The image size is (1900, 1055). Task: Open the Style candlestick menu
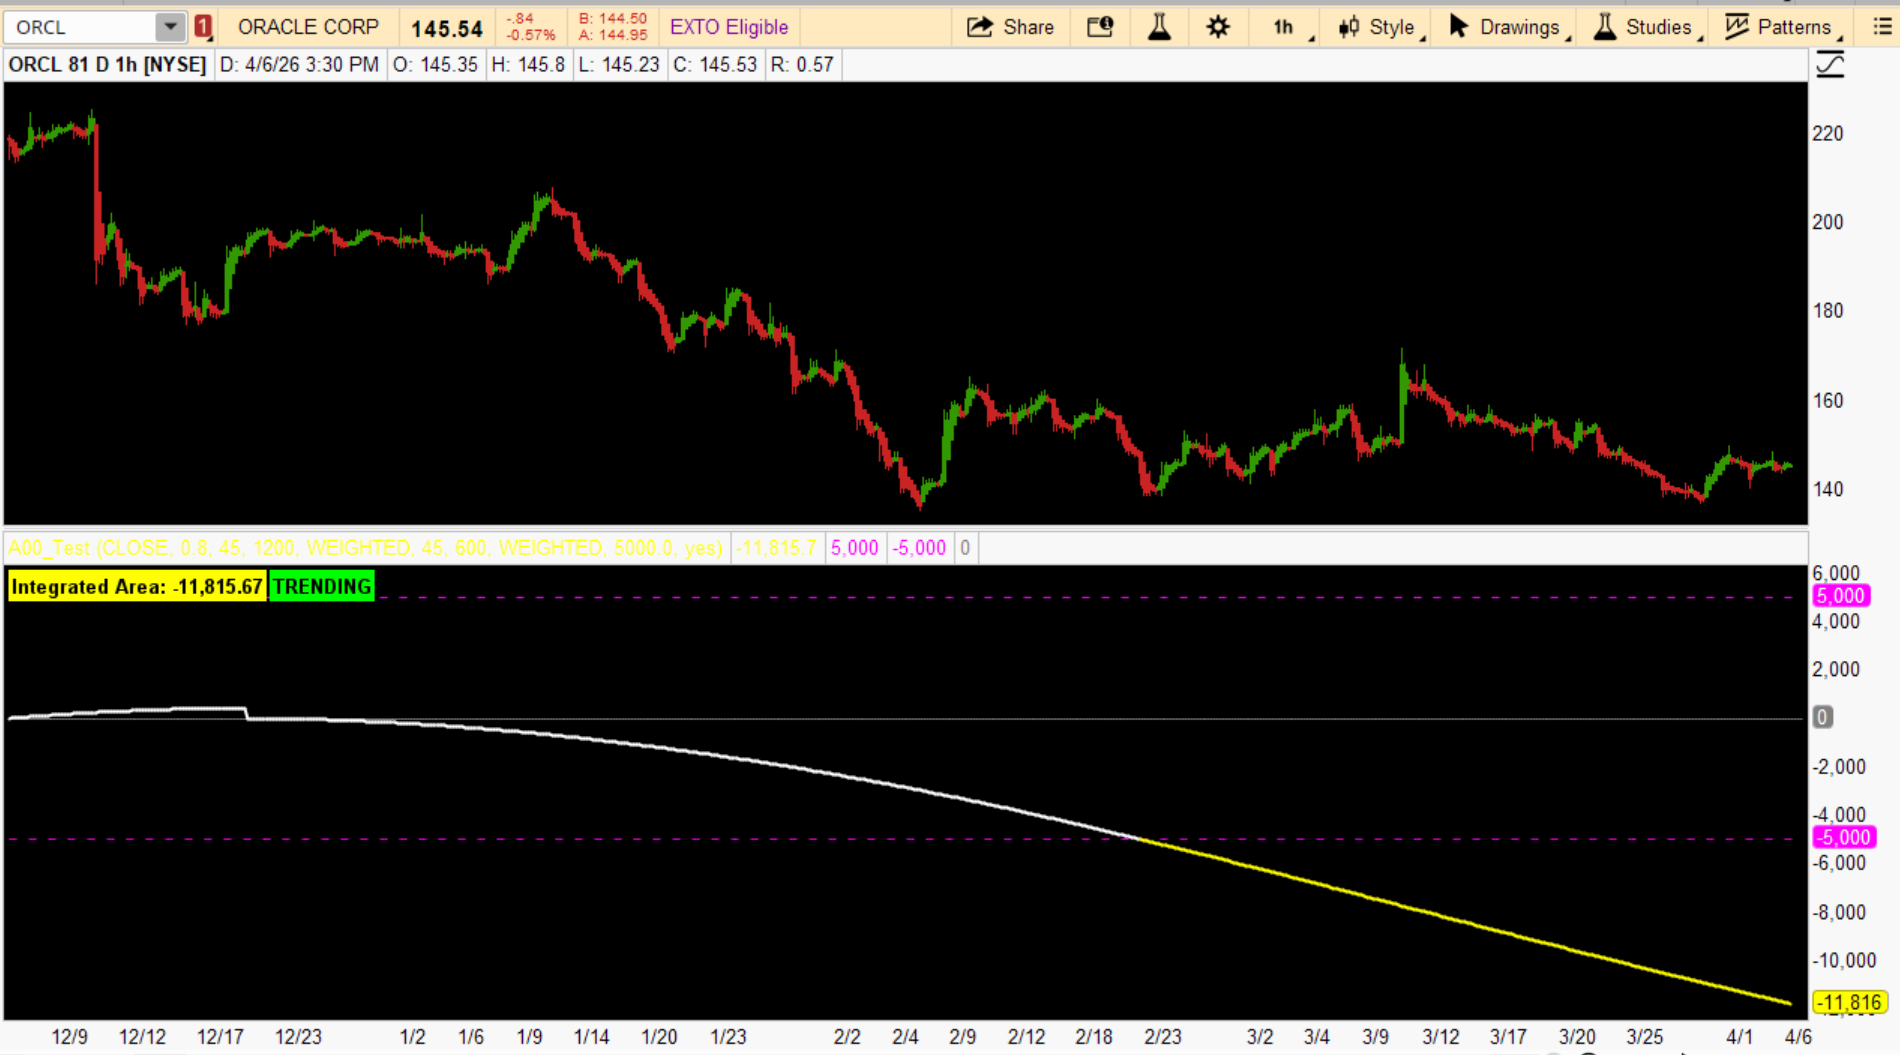point(1379,27)
